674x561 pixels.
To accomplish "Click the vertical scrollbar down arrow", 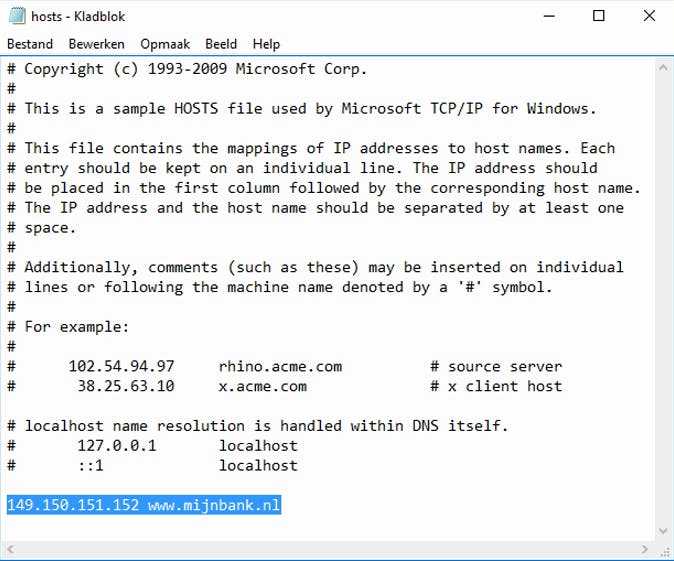I will click(x=664, y=531).
